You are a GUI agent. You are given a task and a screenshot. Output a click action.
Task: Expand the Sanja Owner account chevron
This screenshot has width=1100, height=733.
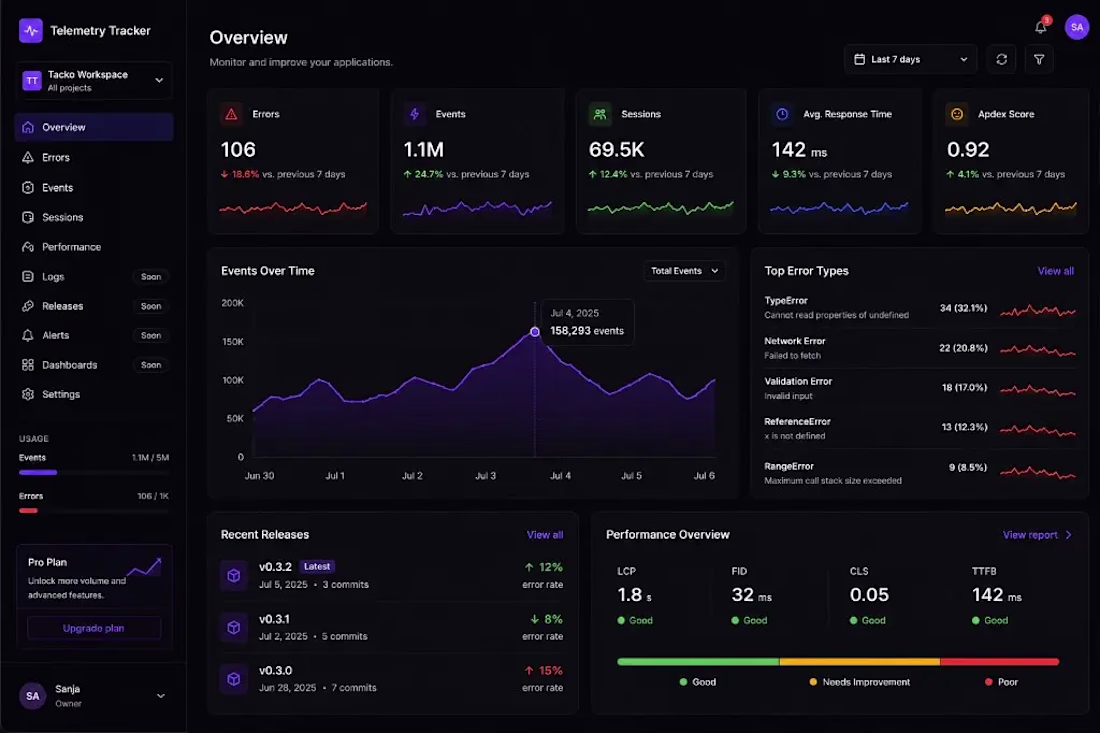pos(161,696)
